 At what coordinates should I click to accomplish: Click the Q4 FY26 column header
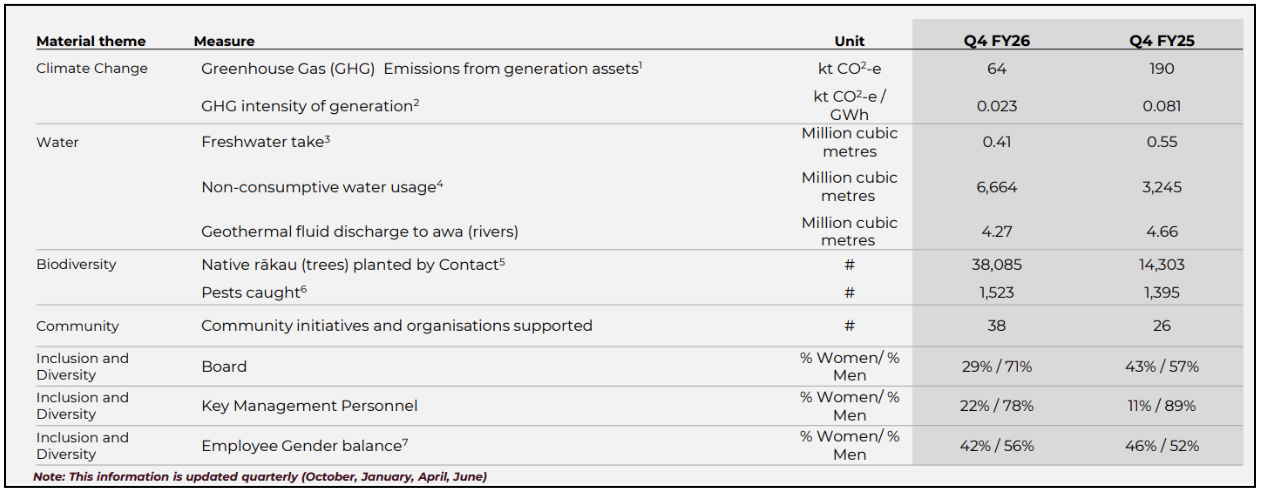click(996, 41)
